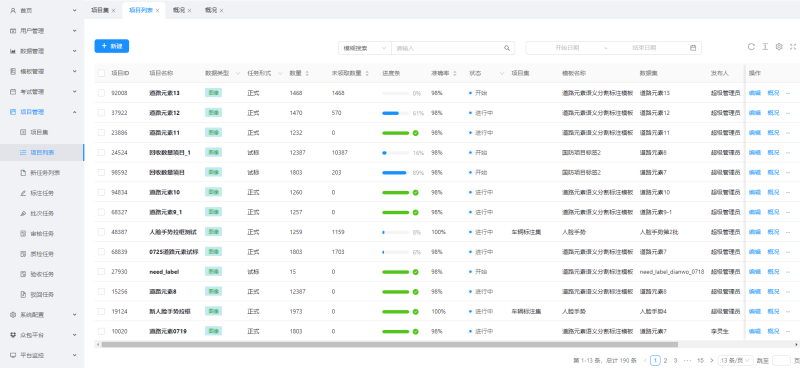
Task: Open more actions for project 24524
Action: (788, 153)
